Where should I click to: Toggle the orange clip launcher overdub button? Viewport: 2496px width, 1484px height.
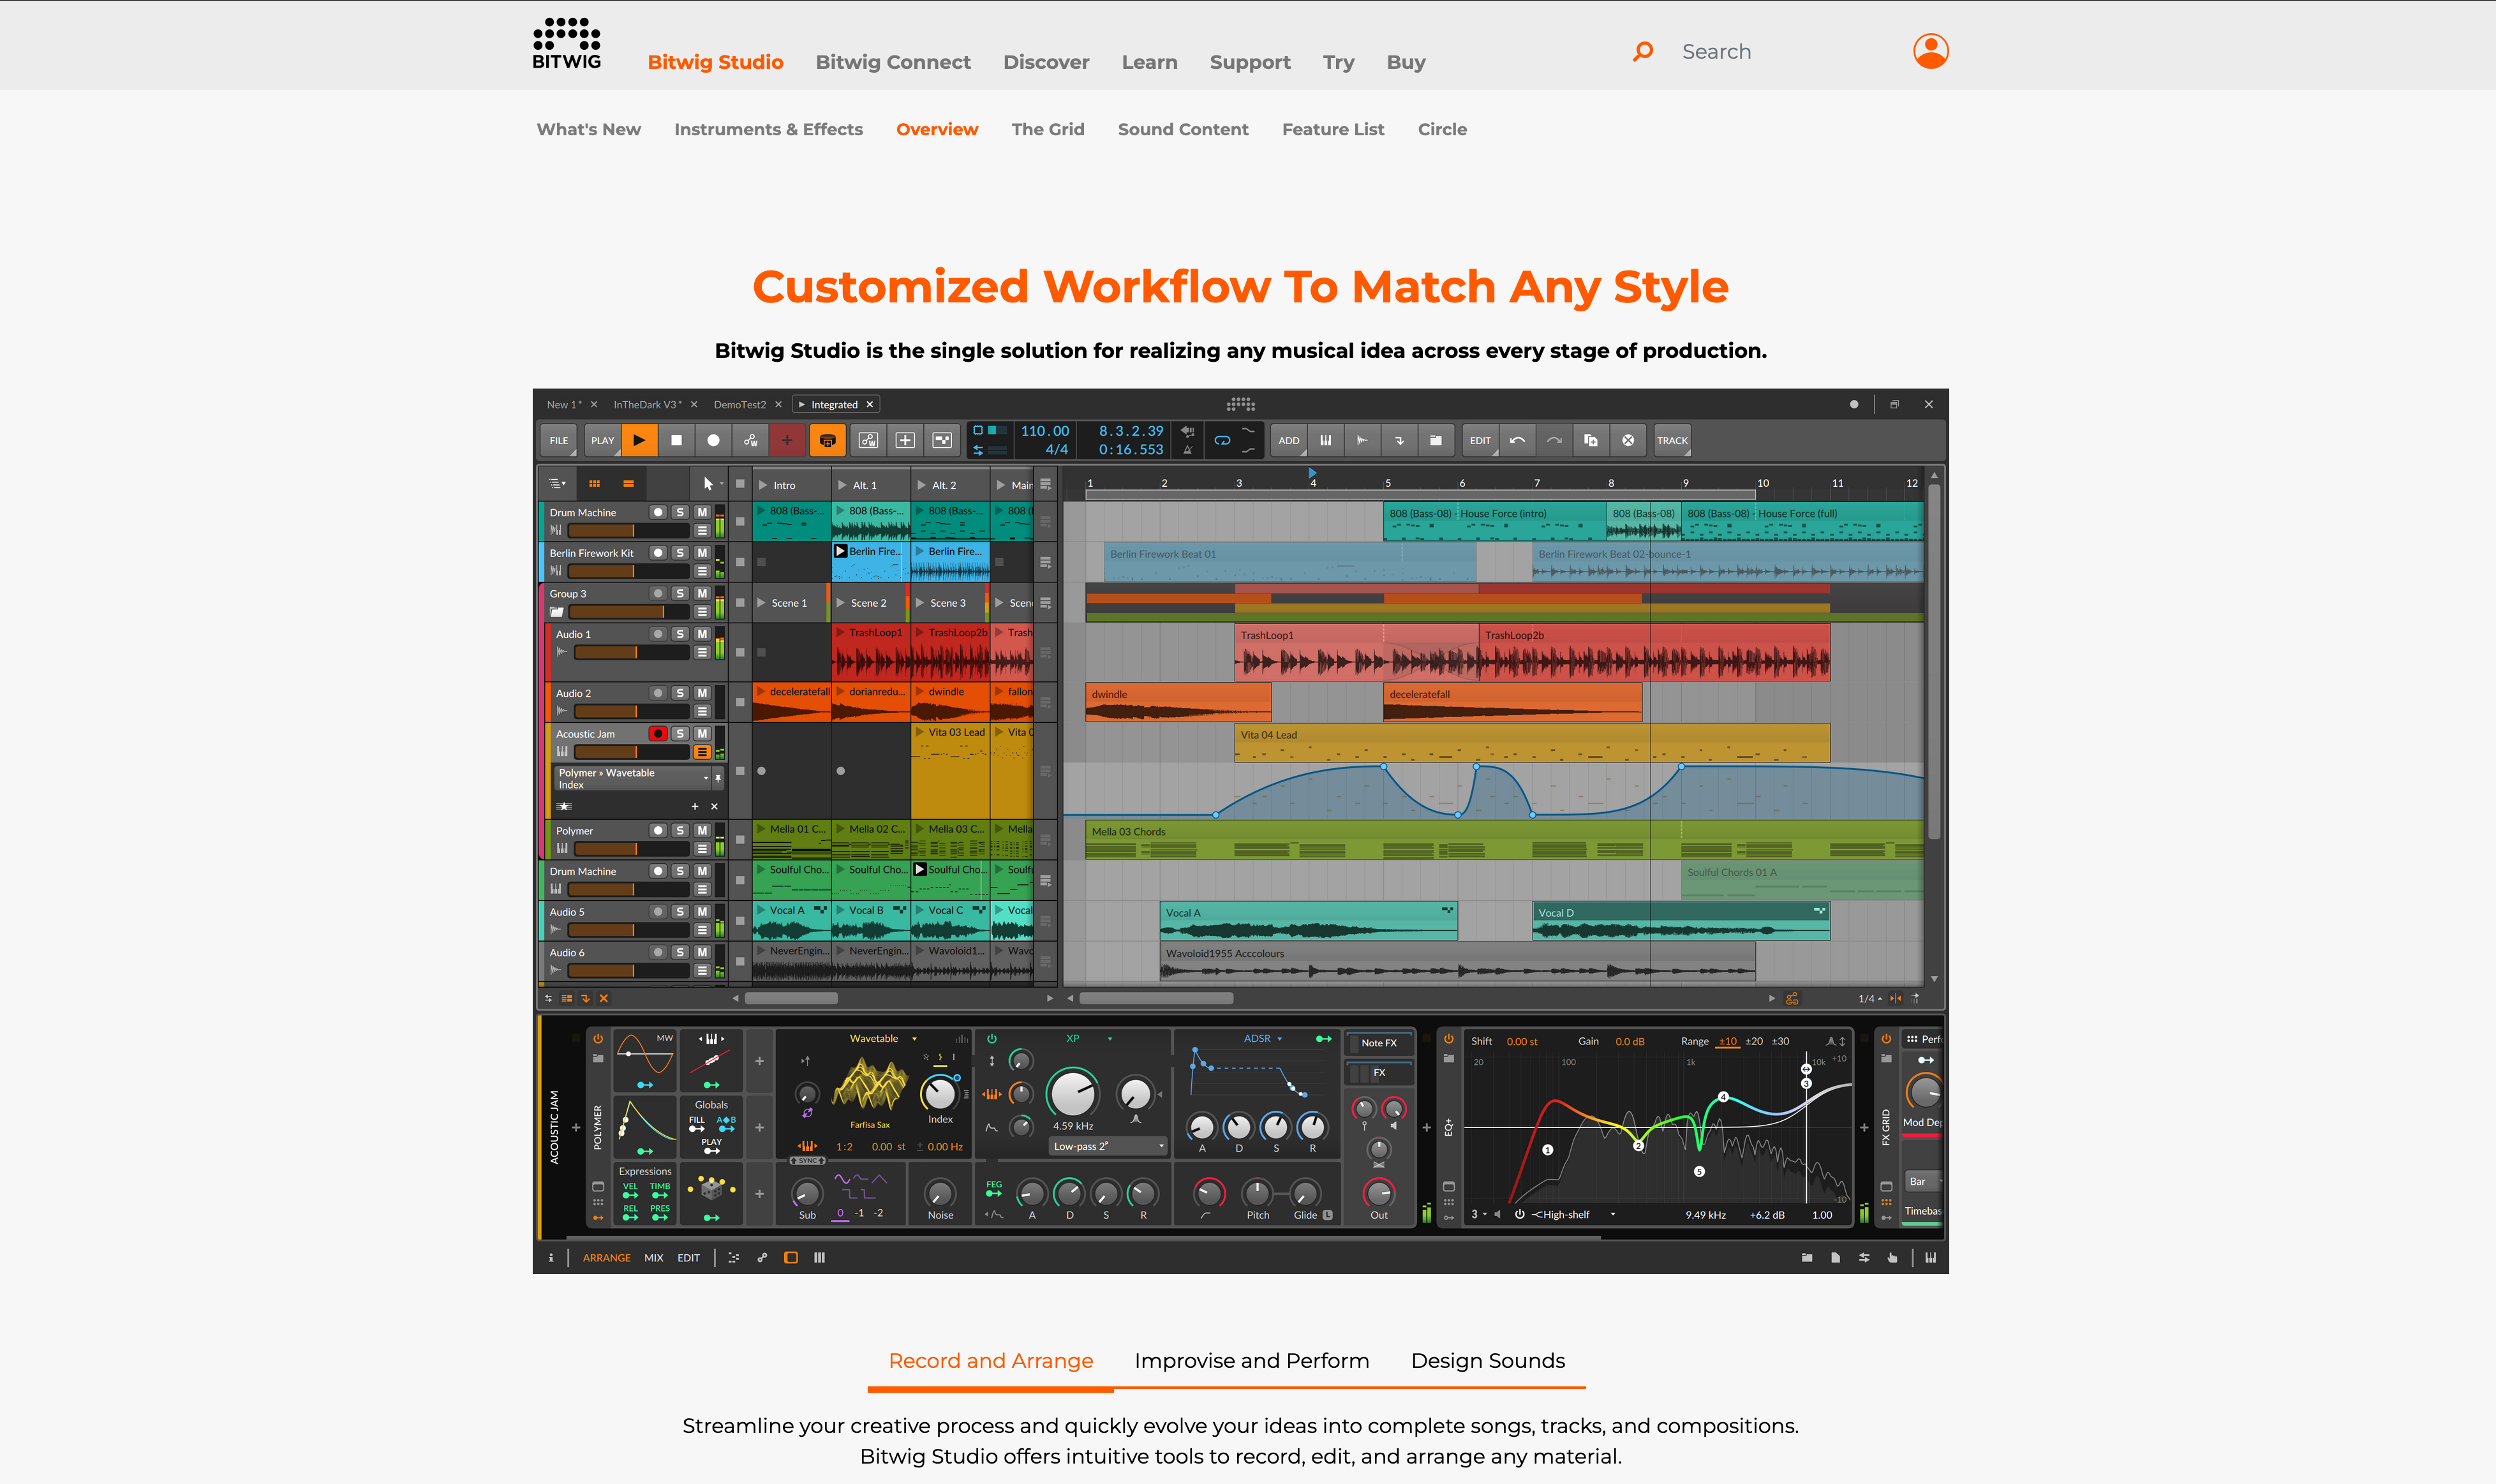[x=827, y=440]
